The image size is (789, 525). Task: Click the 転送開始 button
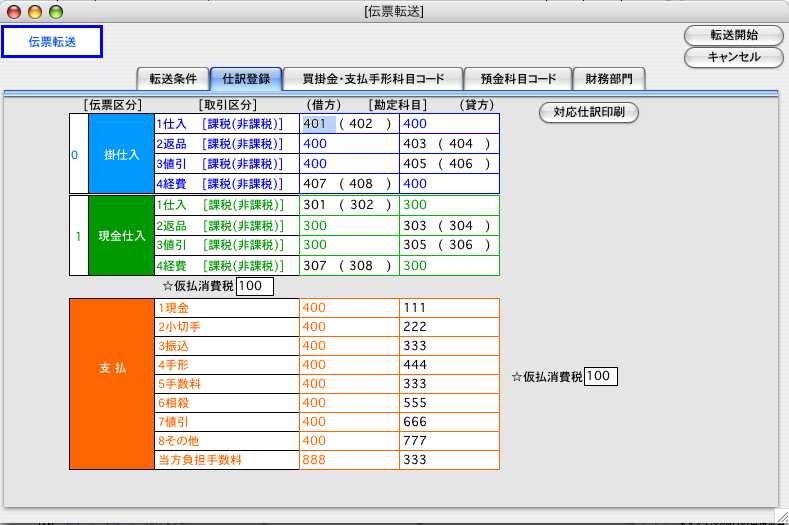[x=733, y=35]
